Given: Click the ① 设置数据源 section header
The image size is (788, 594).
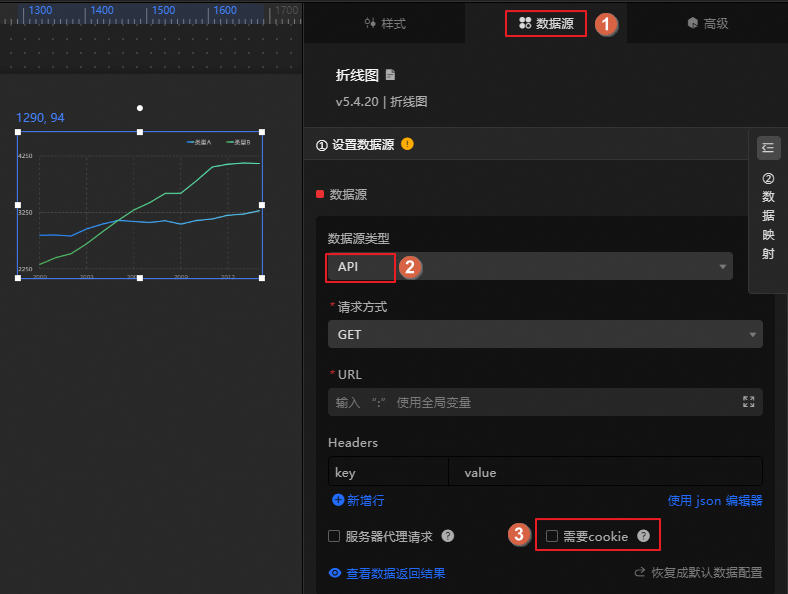Looking at the screenshot, I should (526, 145).
